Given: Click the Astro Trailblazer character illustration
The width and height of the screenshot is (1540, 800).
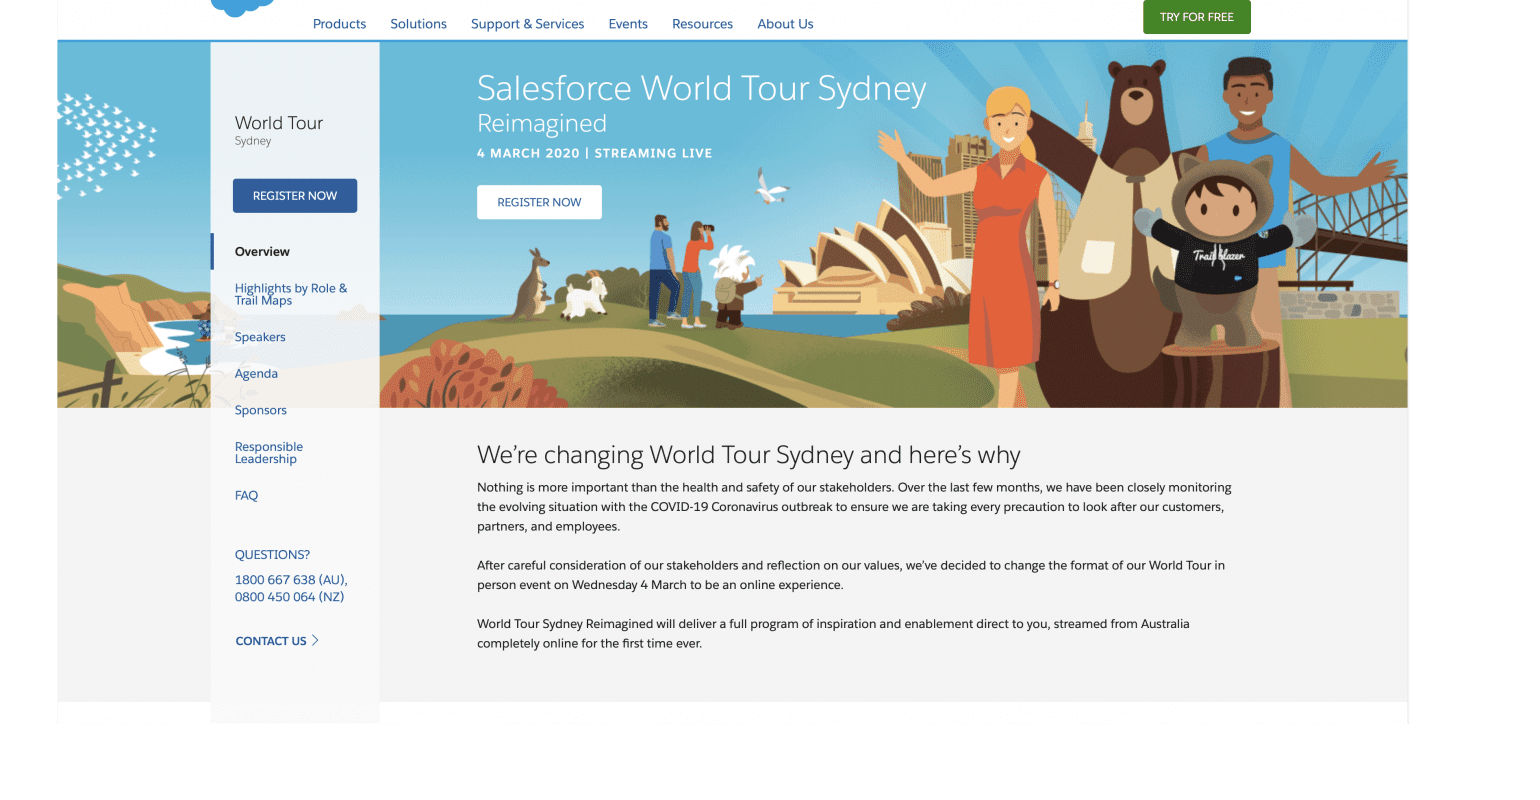Looking at the screenshot, I should [x=1222, y=250].
